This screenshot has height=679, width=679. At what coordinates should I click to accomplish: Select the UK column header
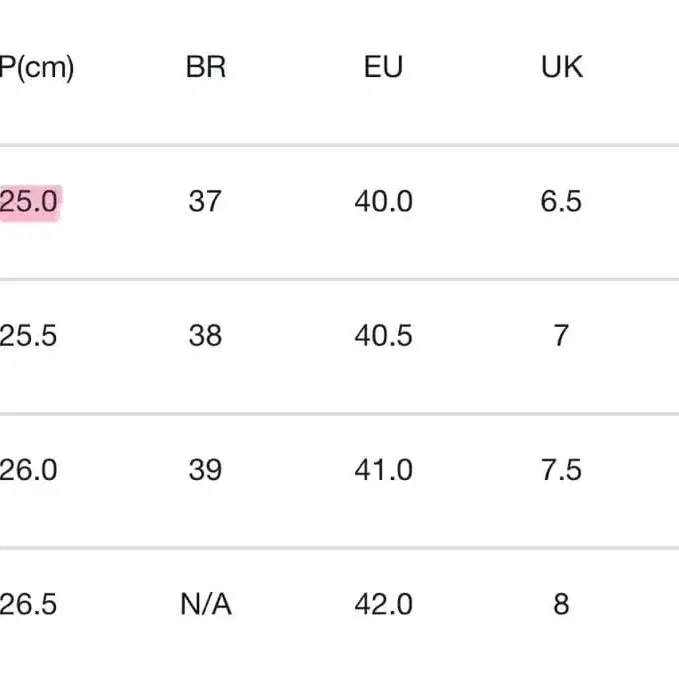click(561, 67)
